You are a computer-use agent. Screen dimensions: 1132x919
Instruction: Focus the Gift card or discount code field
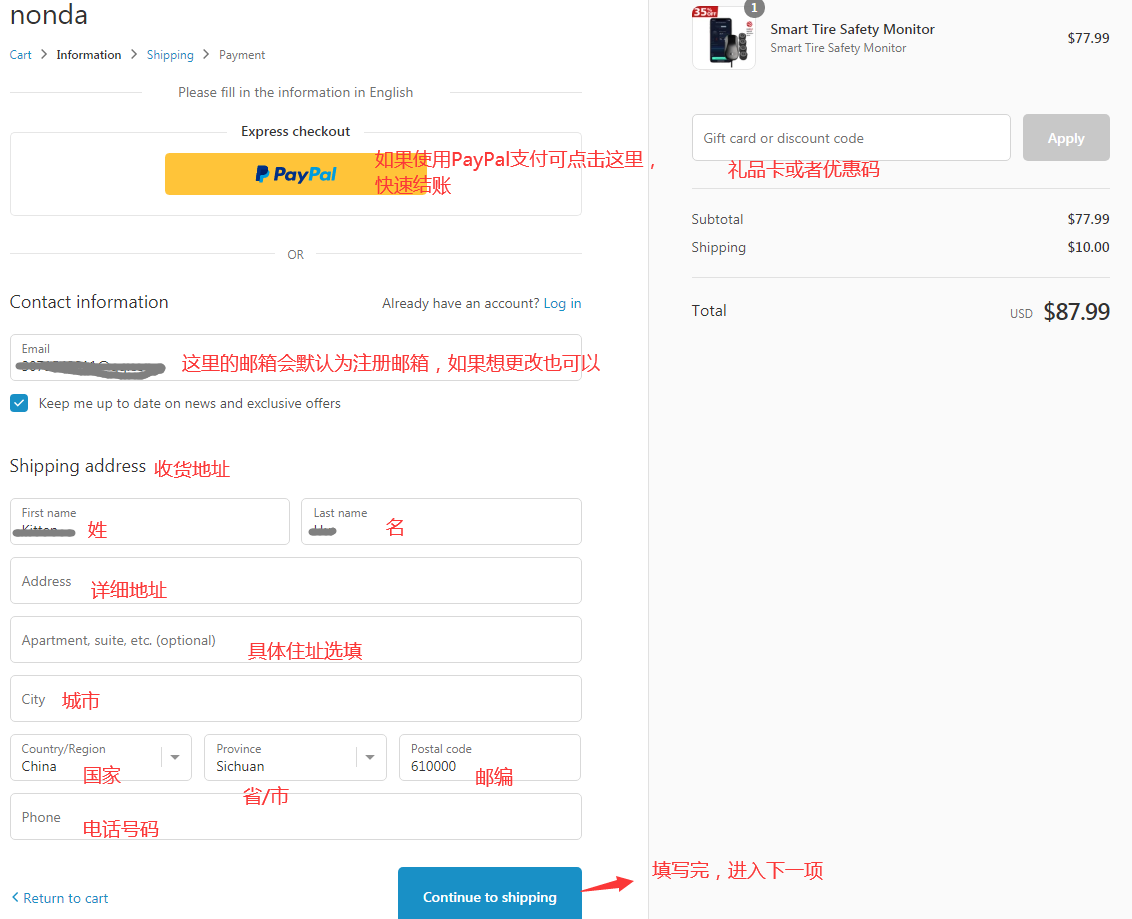tap(850, 138)
